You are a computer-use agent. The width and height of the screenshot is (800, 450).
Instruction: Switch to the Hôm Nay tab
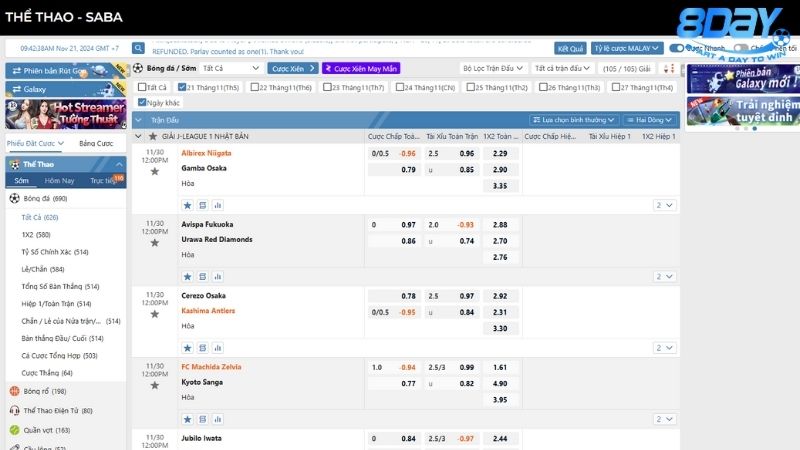tap(59, 181)
